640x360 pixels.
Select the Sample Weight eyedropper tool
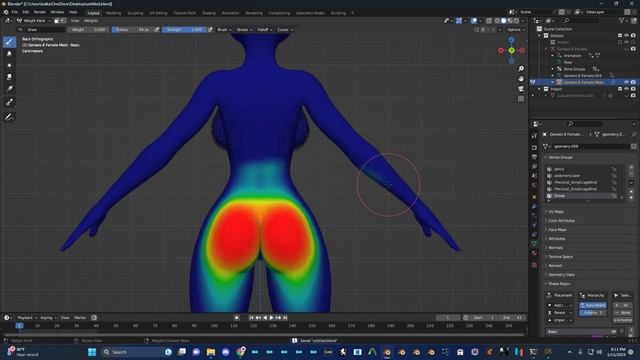[9, 102]
